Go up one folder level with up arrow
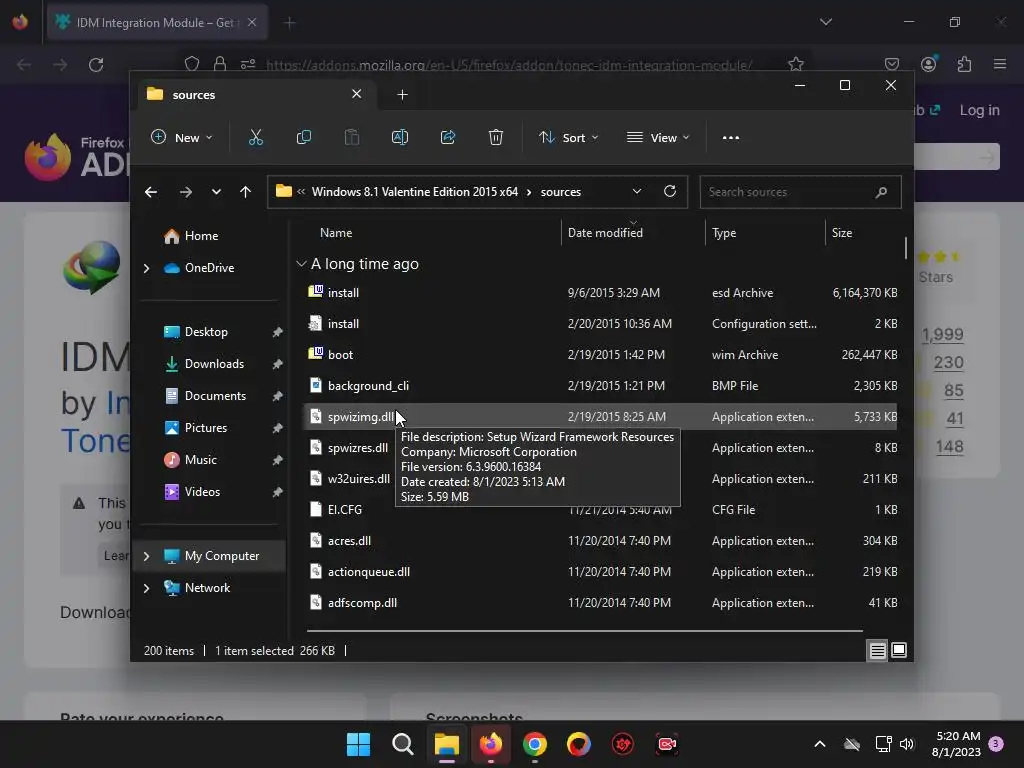This screenshot has height=768, width=1024. [246, 192]
